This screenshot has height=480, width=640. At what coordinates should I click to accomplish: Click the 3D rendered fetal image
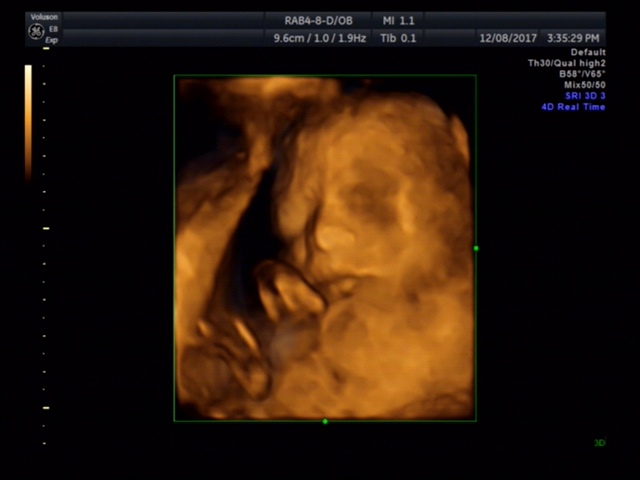point(325,248)
